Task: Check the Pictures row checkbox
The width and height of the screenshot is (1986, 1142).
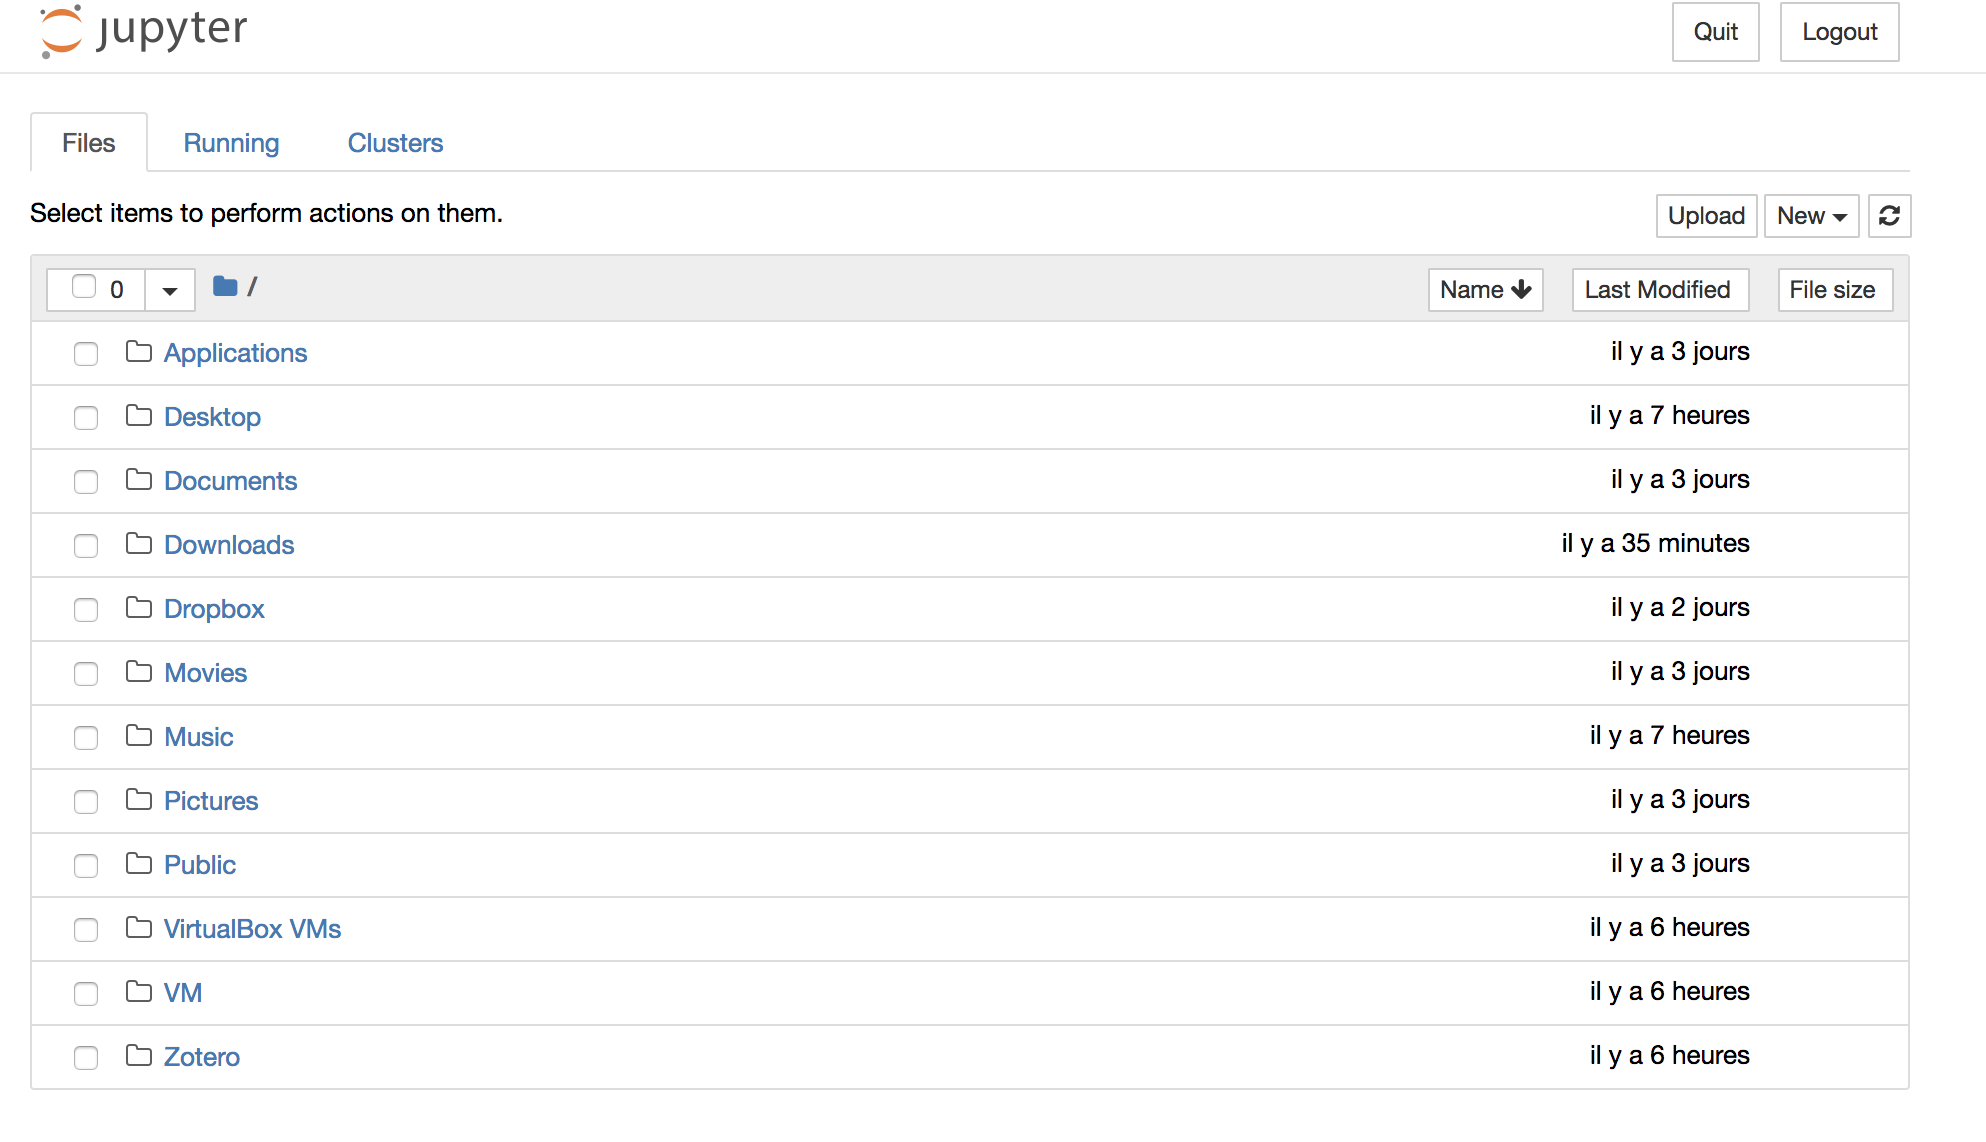Action: coord(86,802)
